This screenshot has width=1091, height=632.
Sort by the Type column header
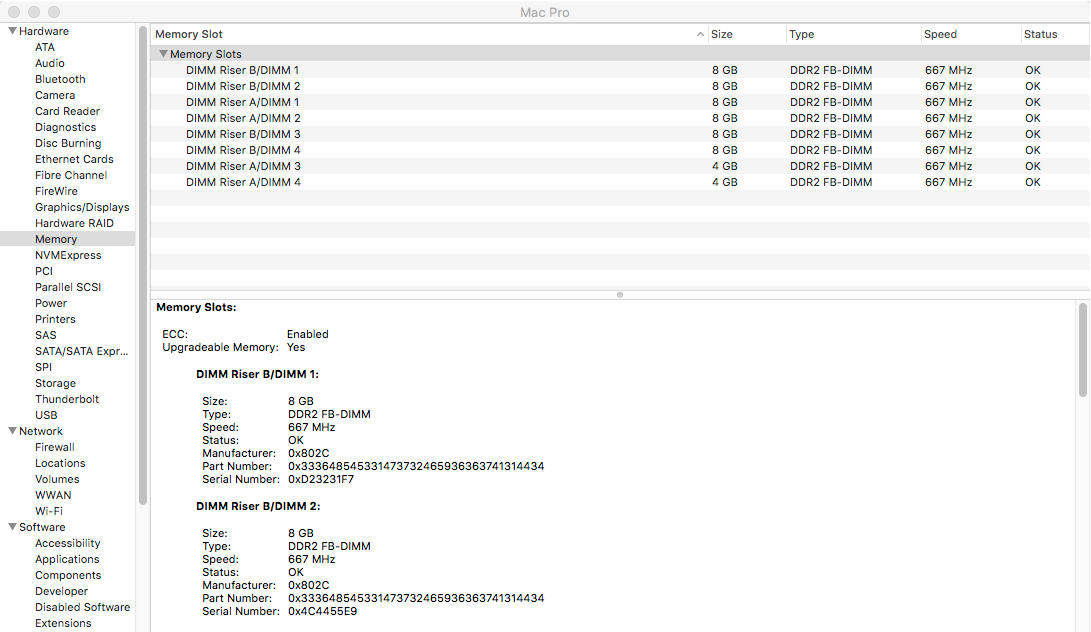[802, 34]
